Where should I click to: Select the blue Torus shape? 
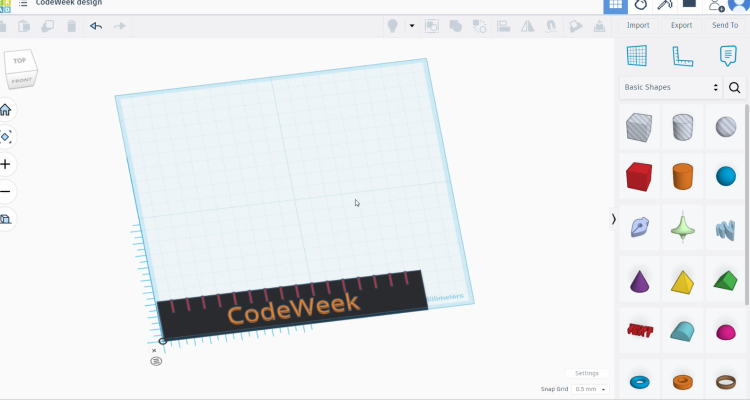(639, 382)
